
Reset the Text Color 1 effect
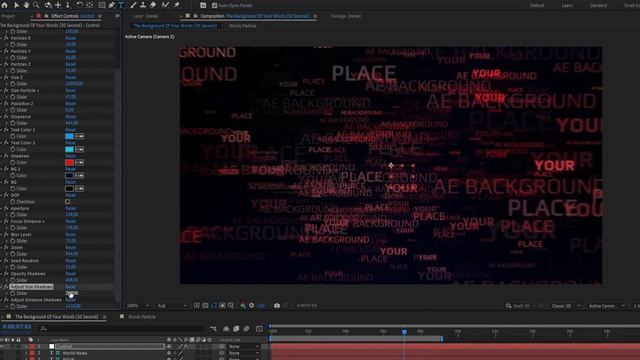pyautogui.click(x=70, y=130)
